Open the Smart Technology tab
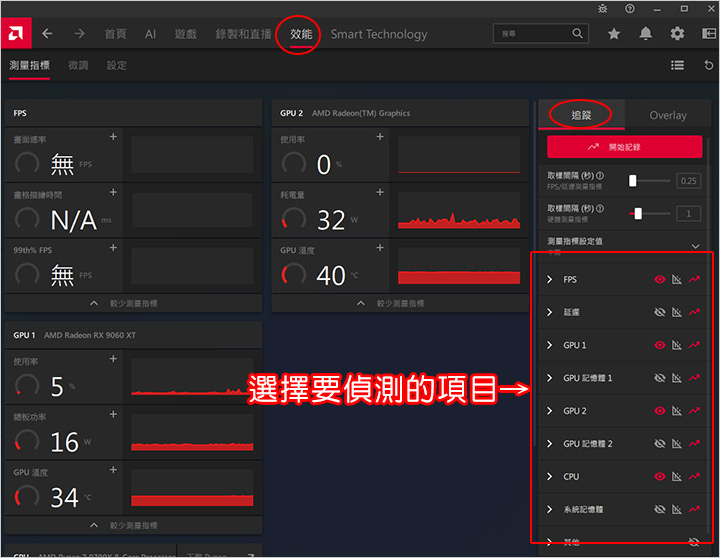 tap(379, 34)
